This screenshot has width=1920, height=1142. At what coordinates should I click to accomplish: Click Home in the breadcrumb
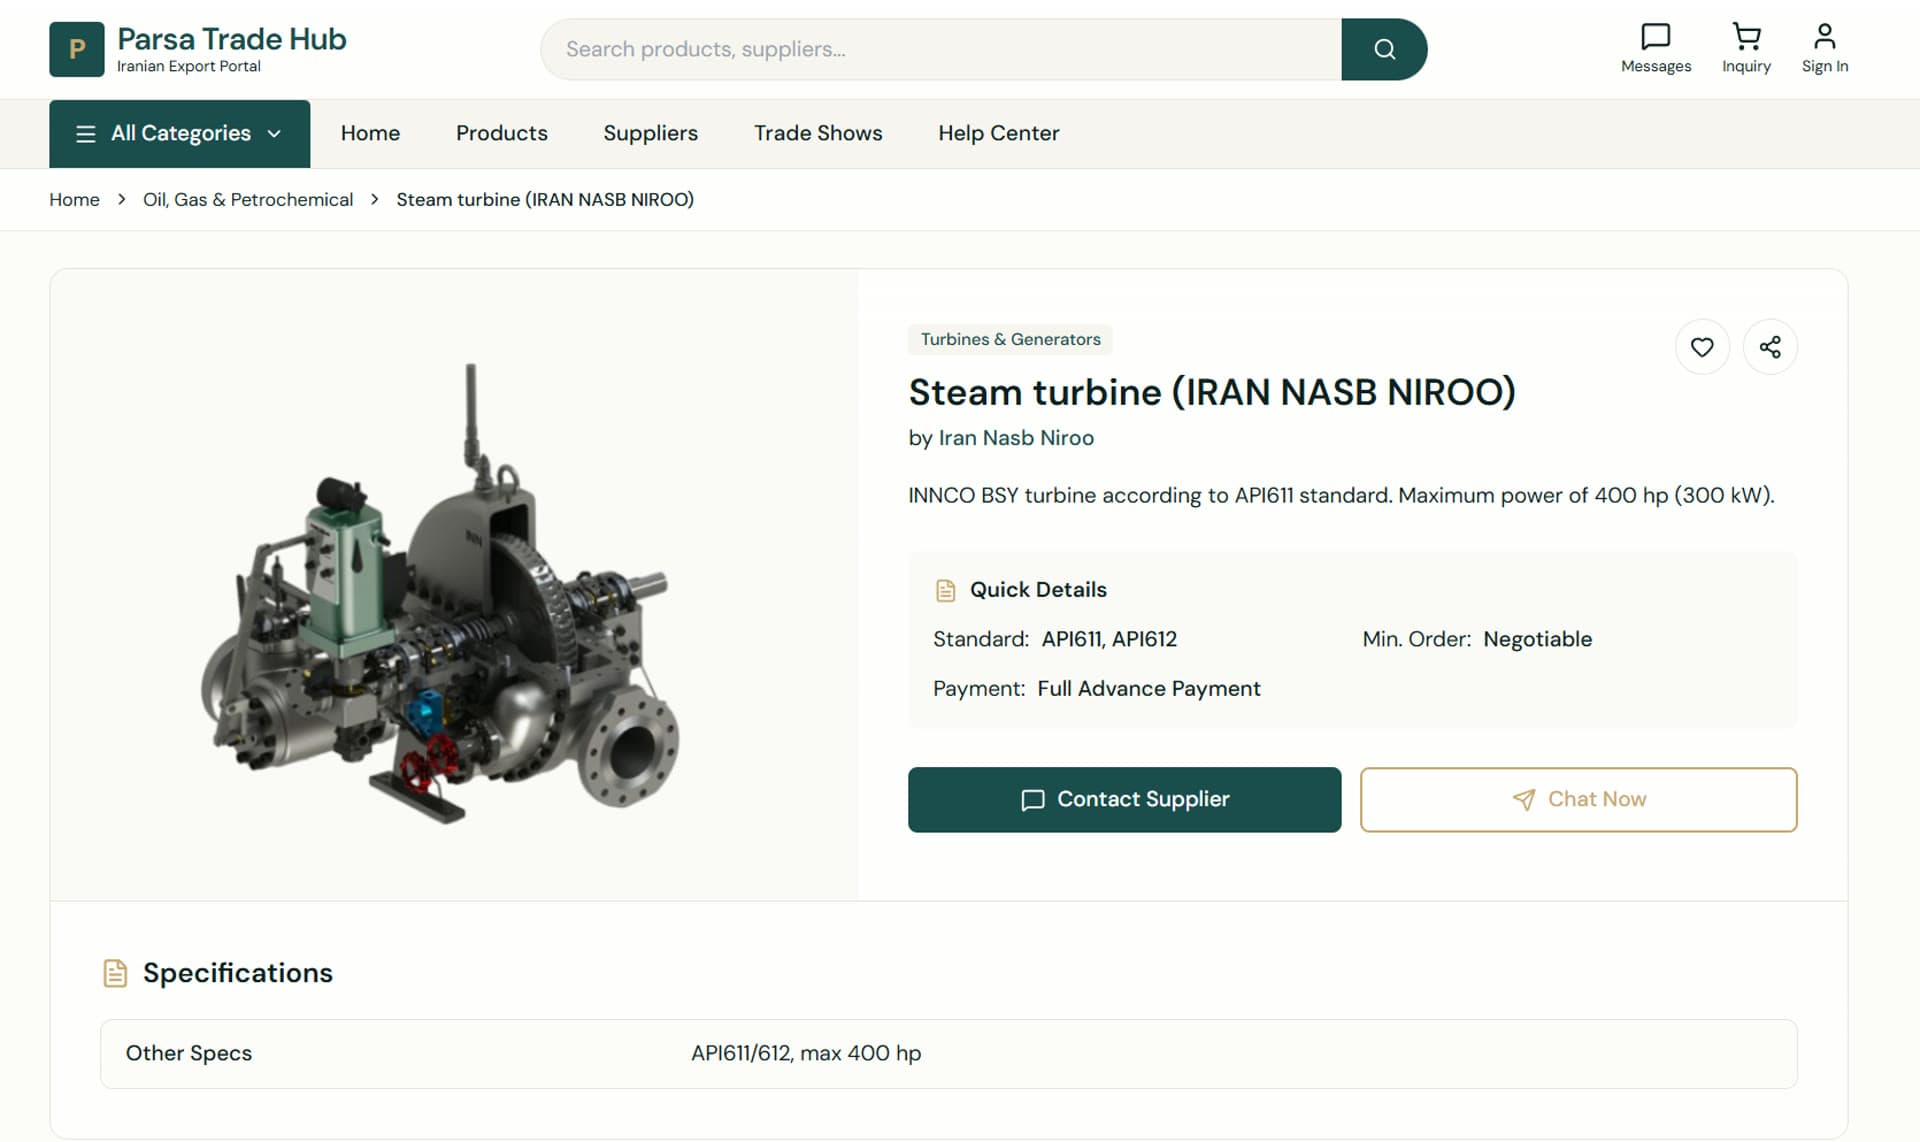75,200
